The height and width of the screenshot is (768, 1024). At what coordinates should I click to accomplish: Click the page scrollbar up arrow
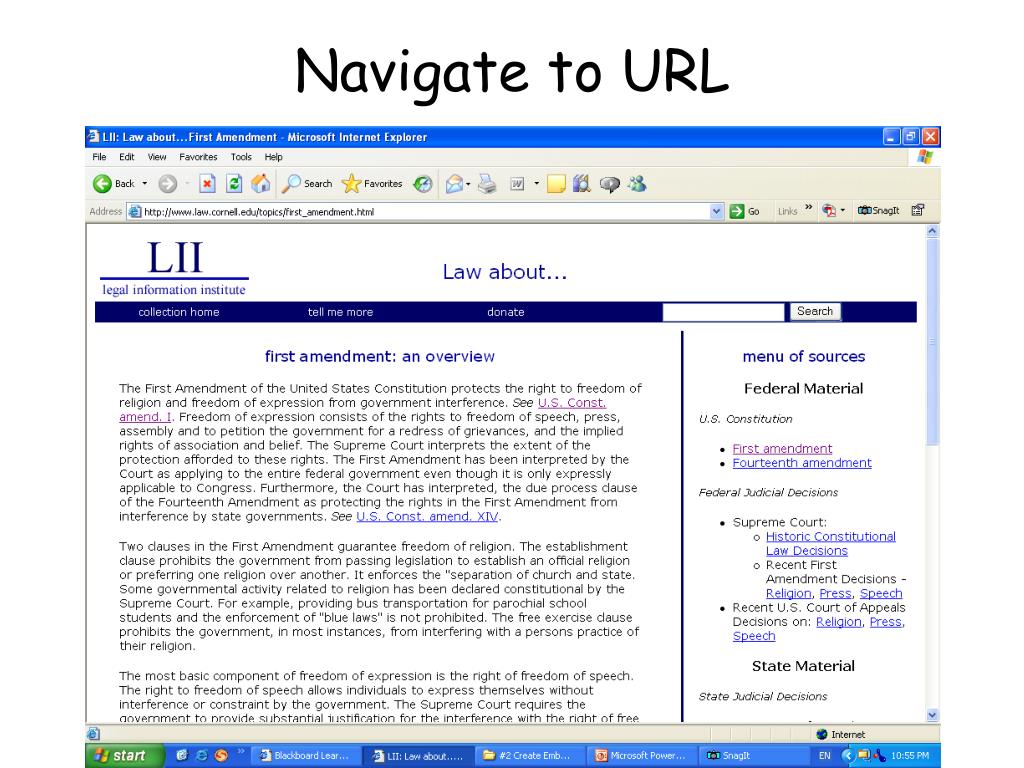(933, 231)
